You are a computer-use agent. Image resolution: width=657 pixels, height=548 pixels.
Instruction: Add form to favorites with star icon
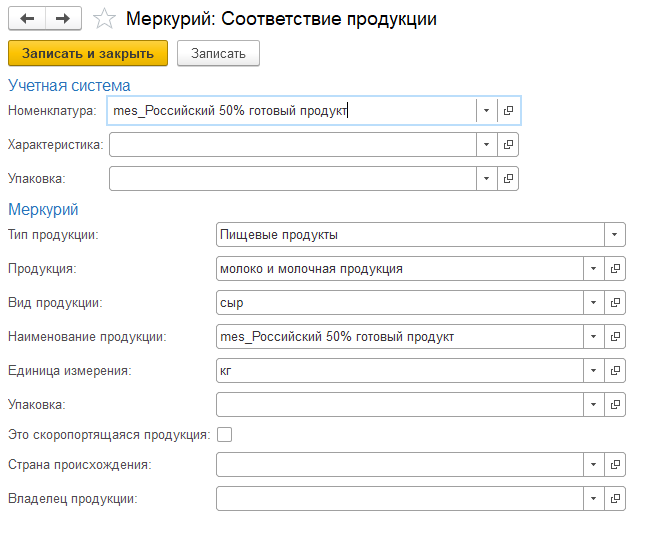[x=103, y=19]
